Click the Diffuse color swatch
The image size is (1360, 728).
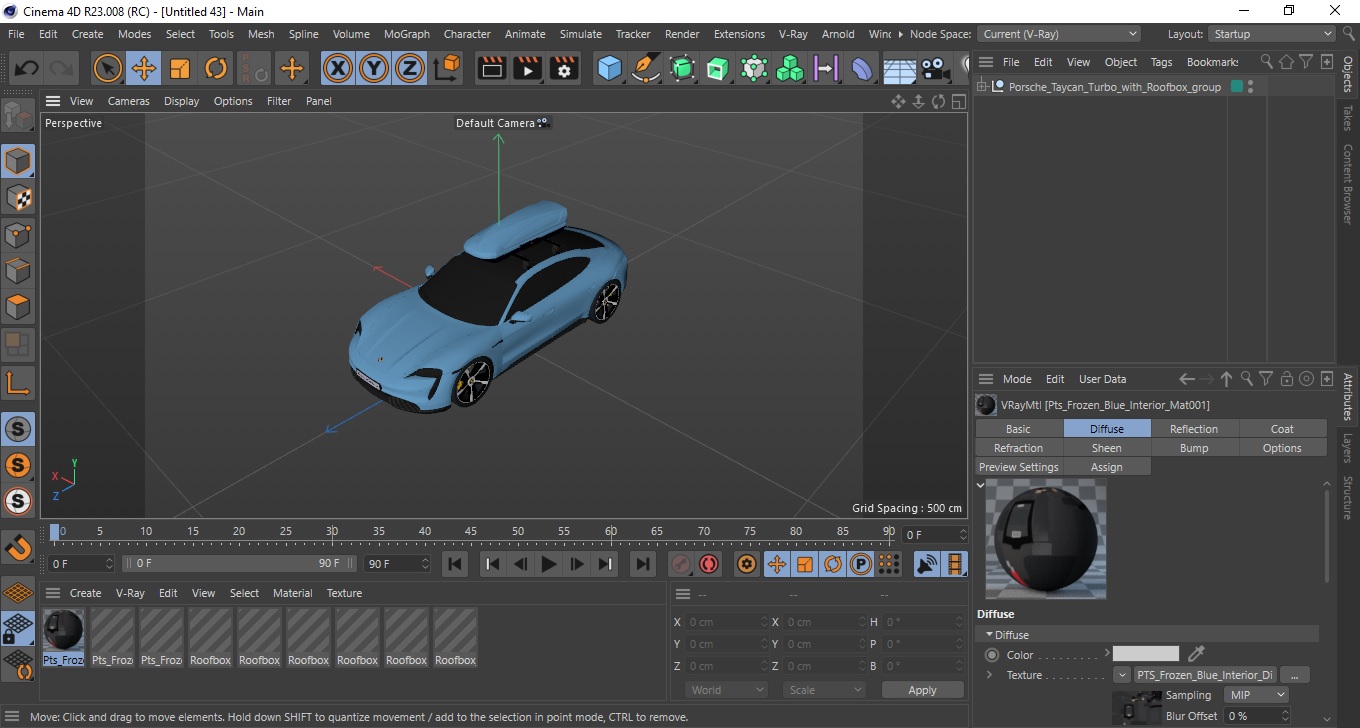click(x=1146, y=654)
